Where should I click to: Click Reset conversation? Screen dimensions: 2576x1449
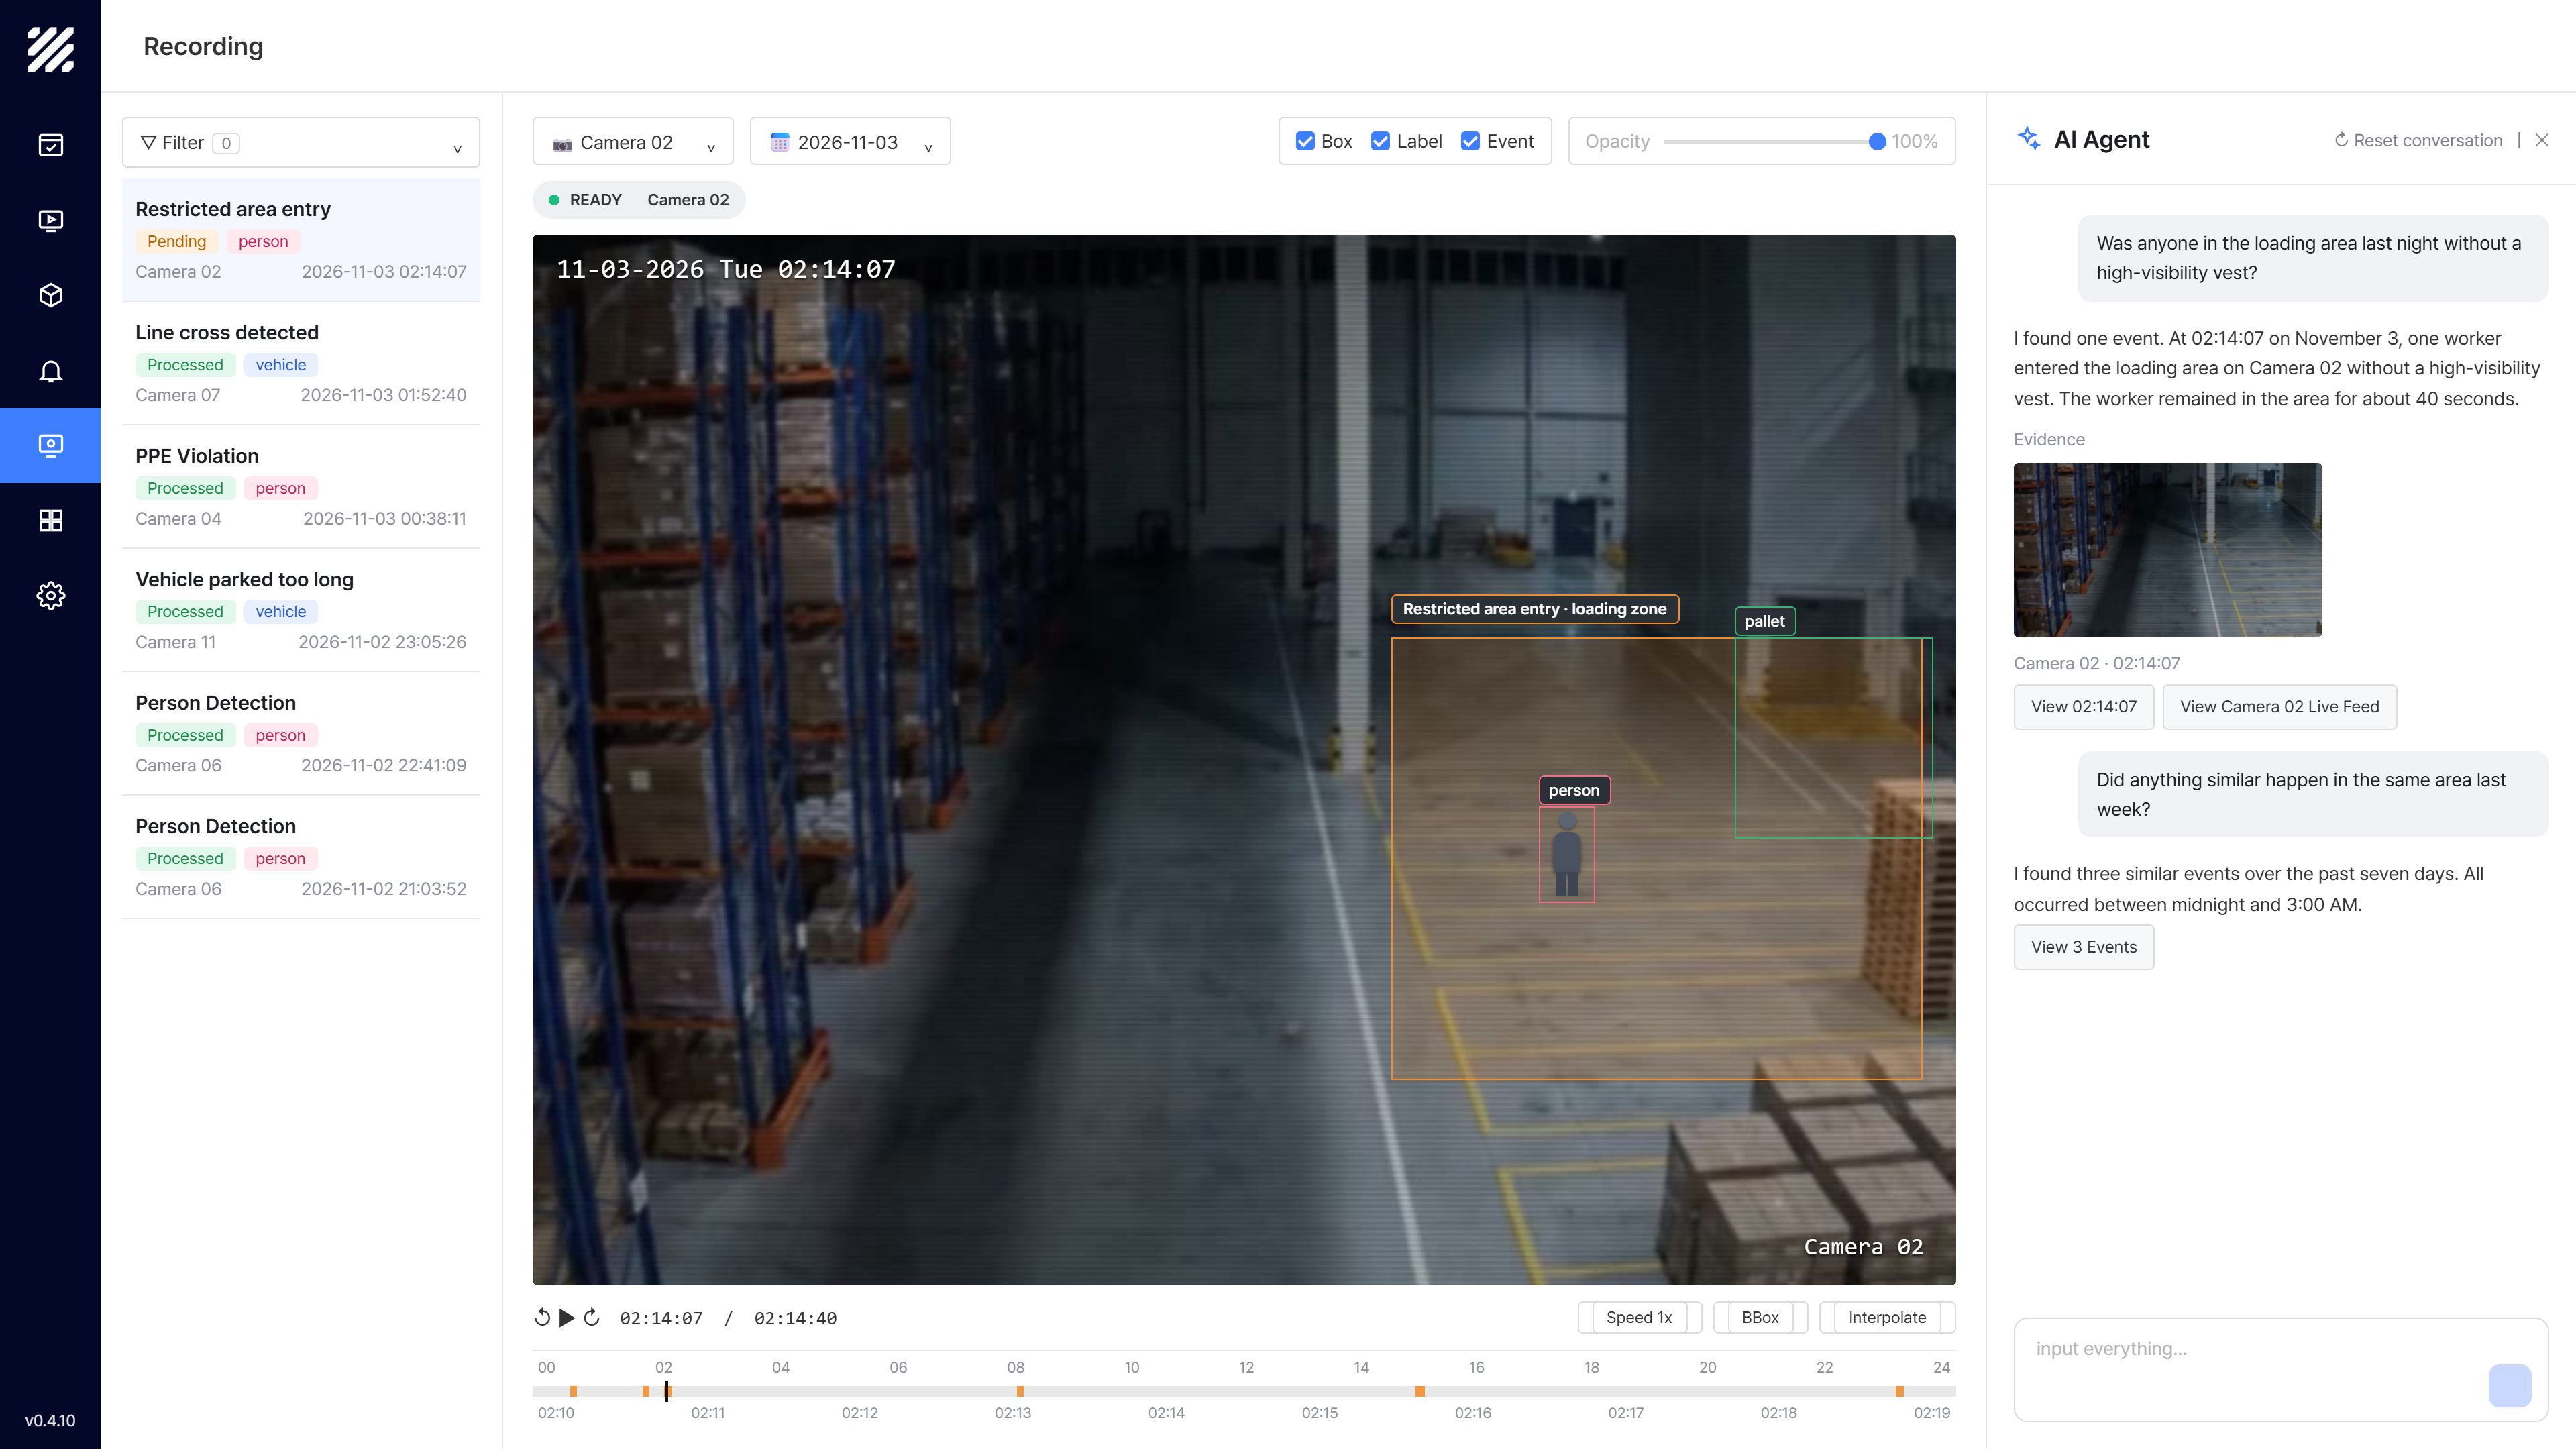tap(2418, 140)
